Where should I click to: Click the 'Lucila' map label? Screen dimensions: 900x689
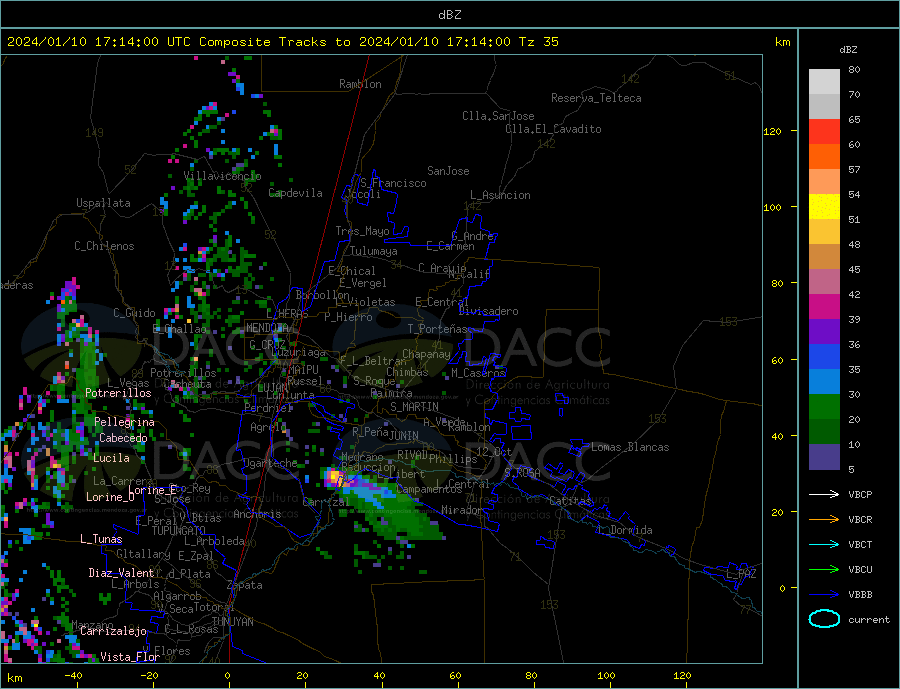pos(111,458)
